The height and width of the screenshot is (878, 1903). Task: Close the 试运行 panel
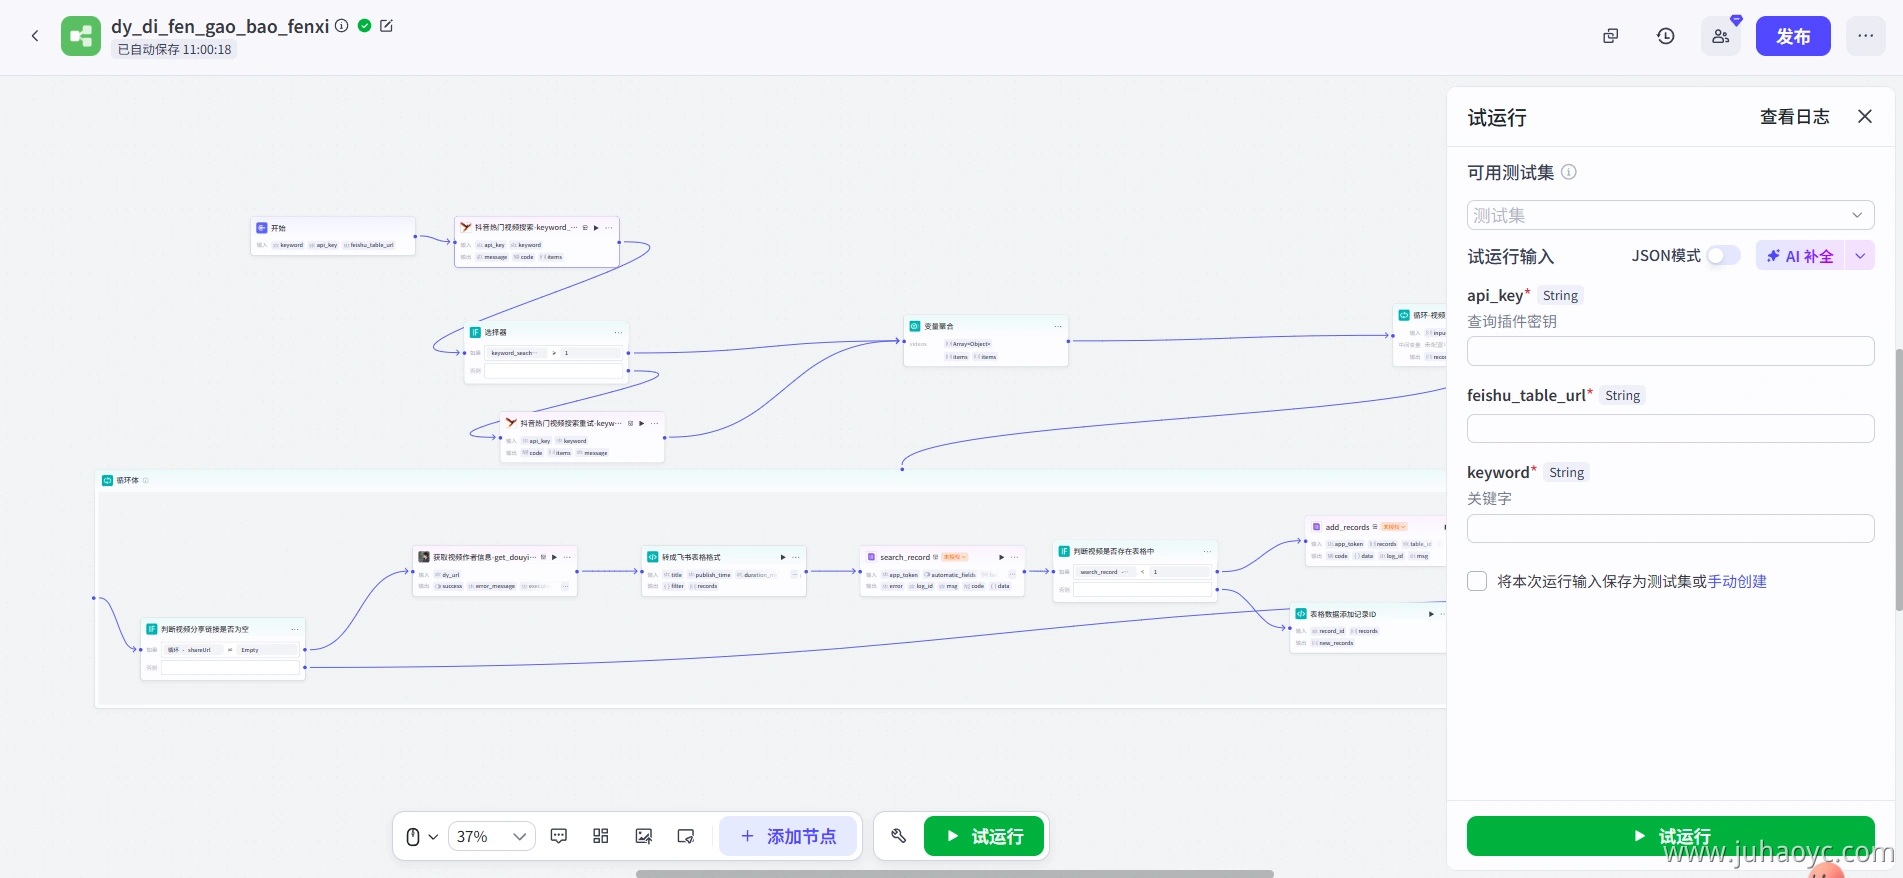tap(1865, 117)
